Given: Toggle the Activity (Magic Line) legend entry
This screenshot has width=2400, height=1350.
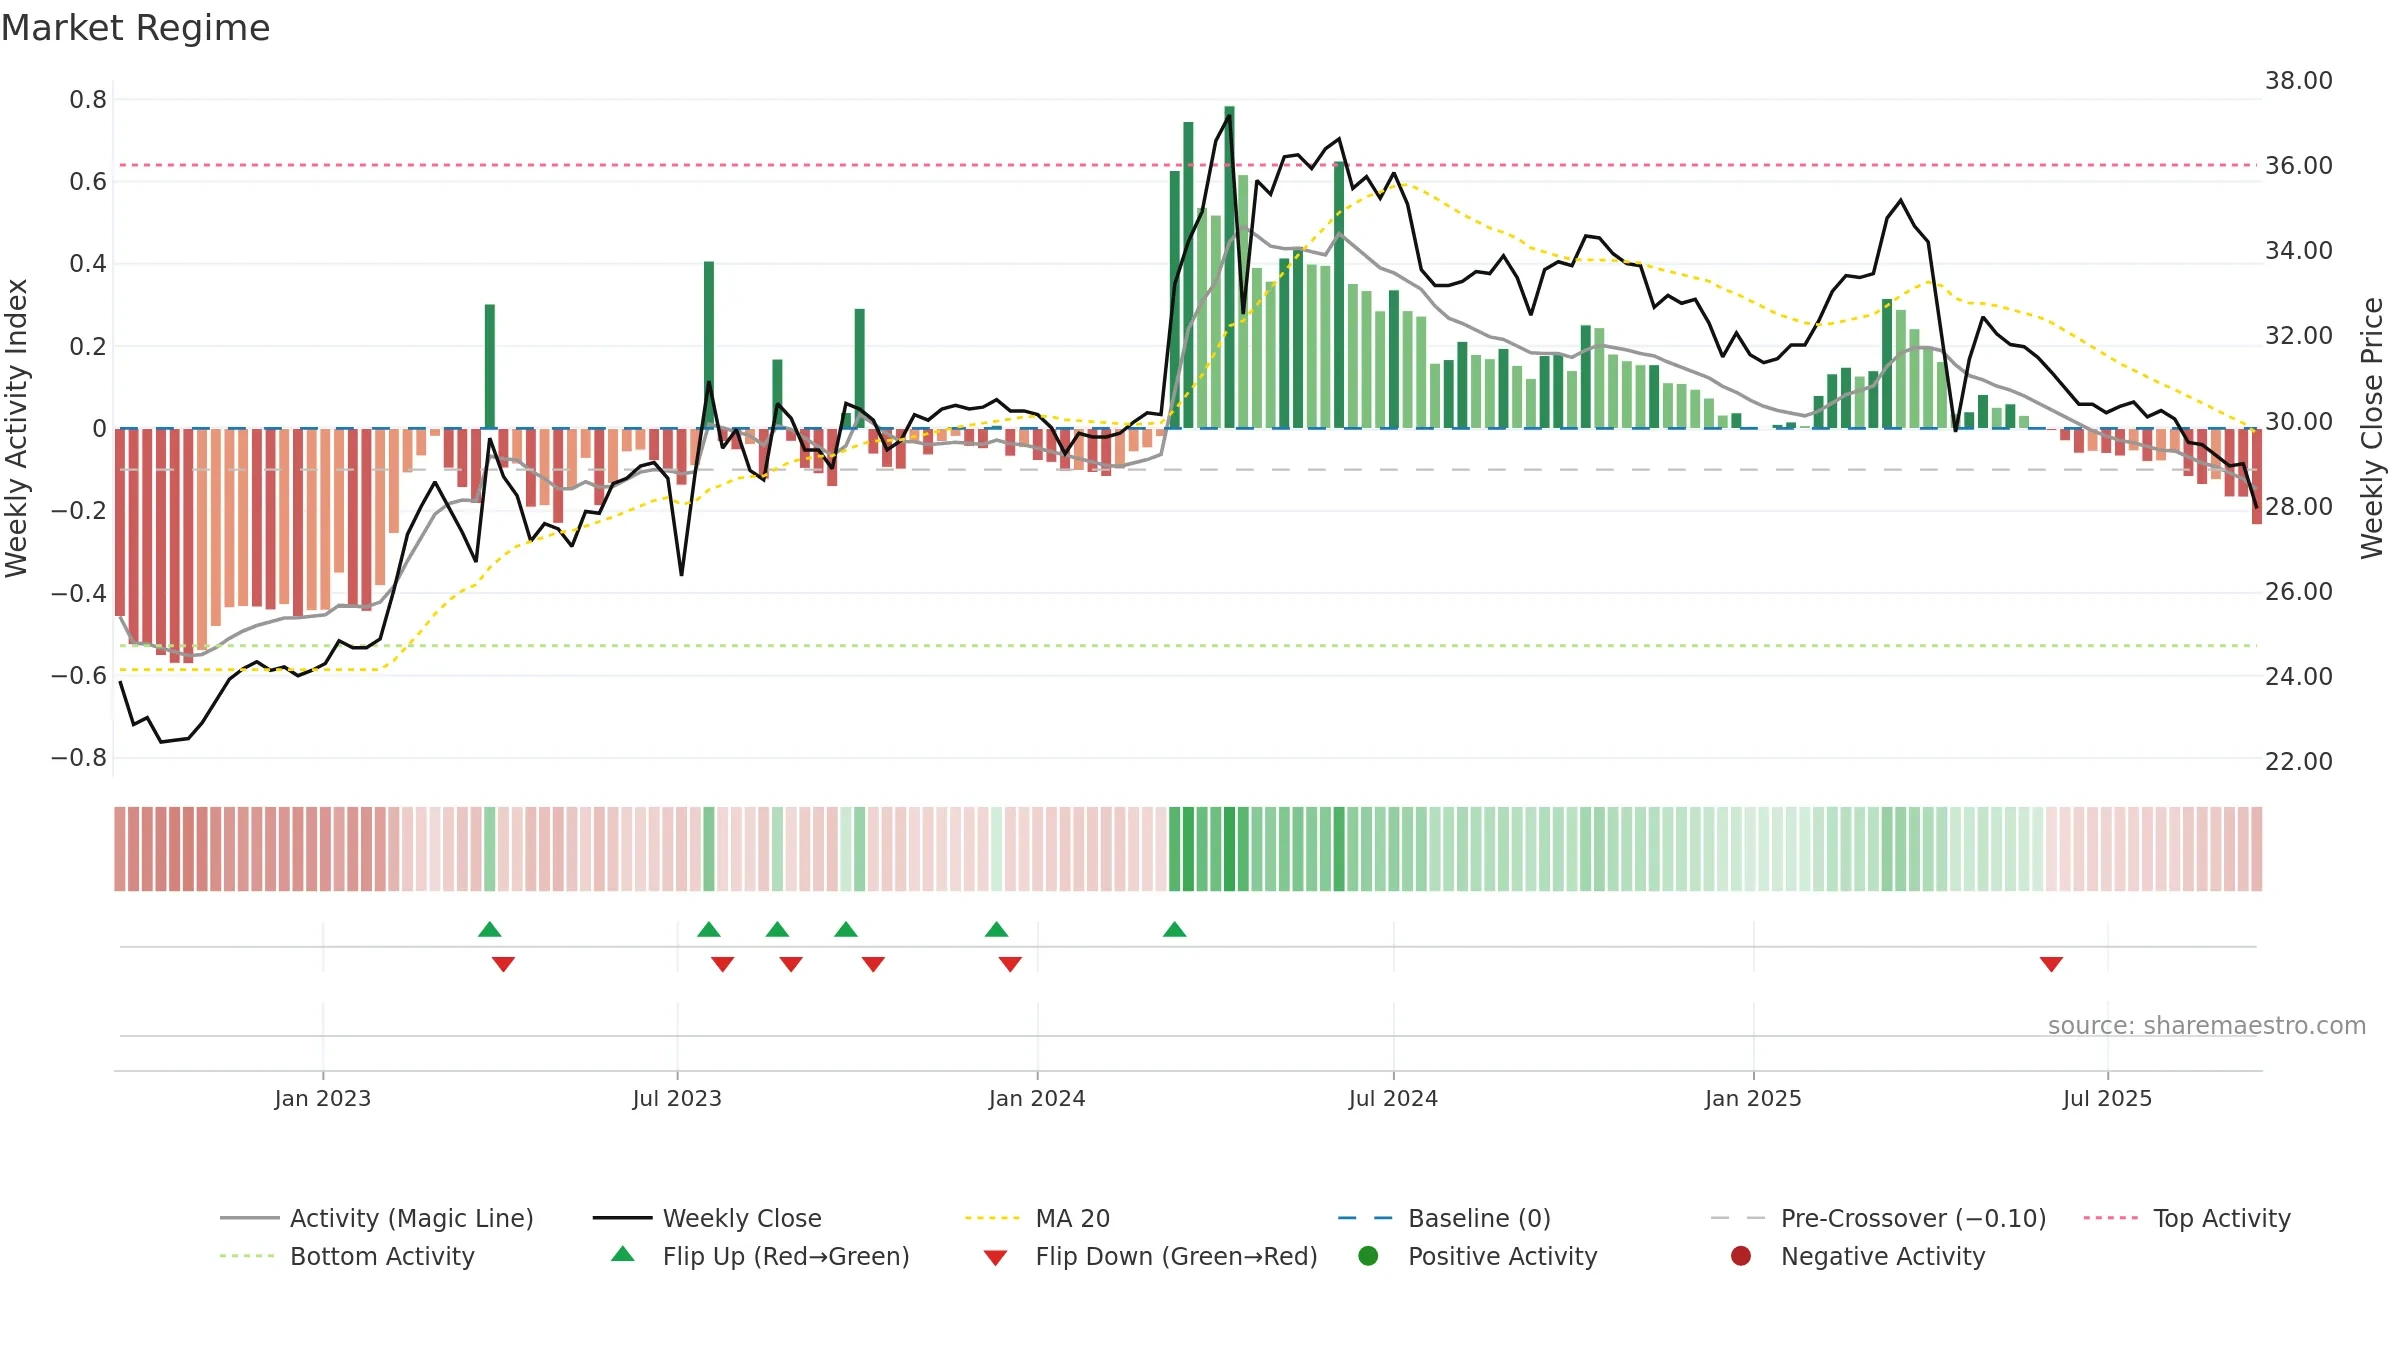Looking at the screenshot, I should pyautogui.click(x=377, y=1218).
